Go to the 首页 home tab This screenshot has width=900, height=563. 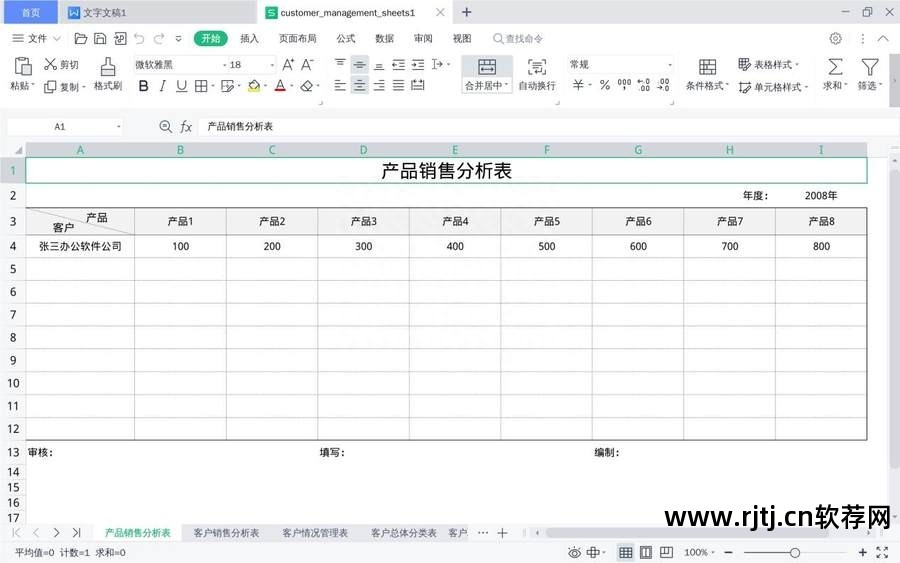coord(31,12)
